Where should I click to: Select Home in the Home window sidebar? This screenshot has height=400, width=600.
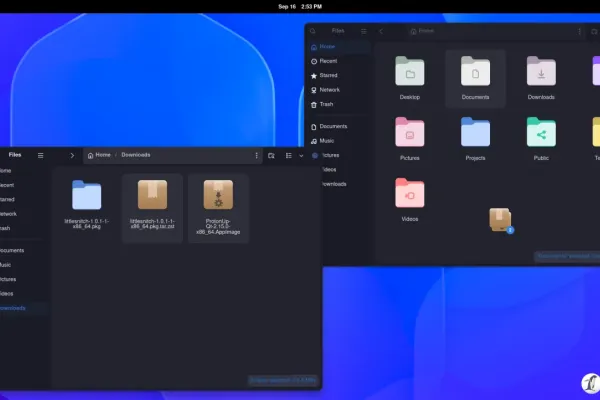tap(339, 47)
